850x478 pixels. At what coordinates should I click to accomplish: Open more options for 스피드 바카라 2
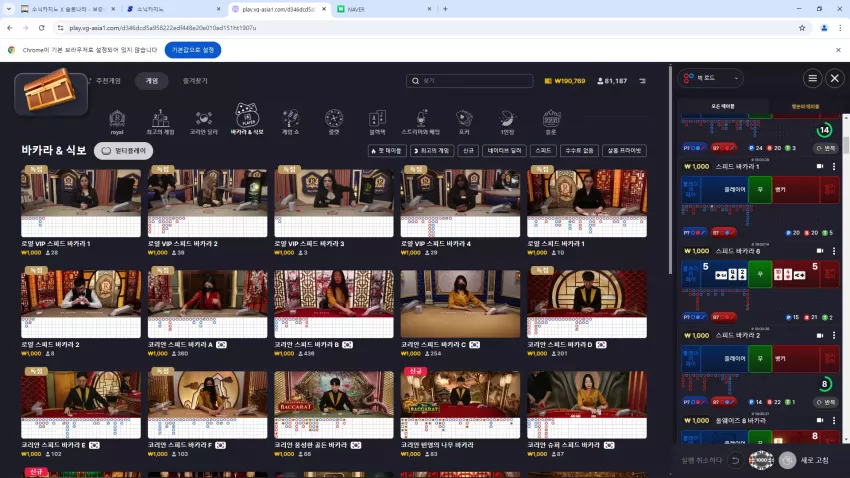pos(834,335)
